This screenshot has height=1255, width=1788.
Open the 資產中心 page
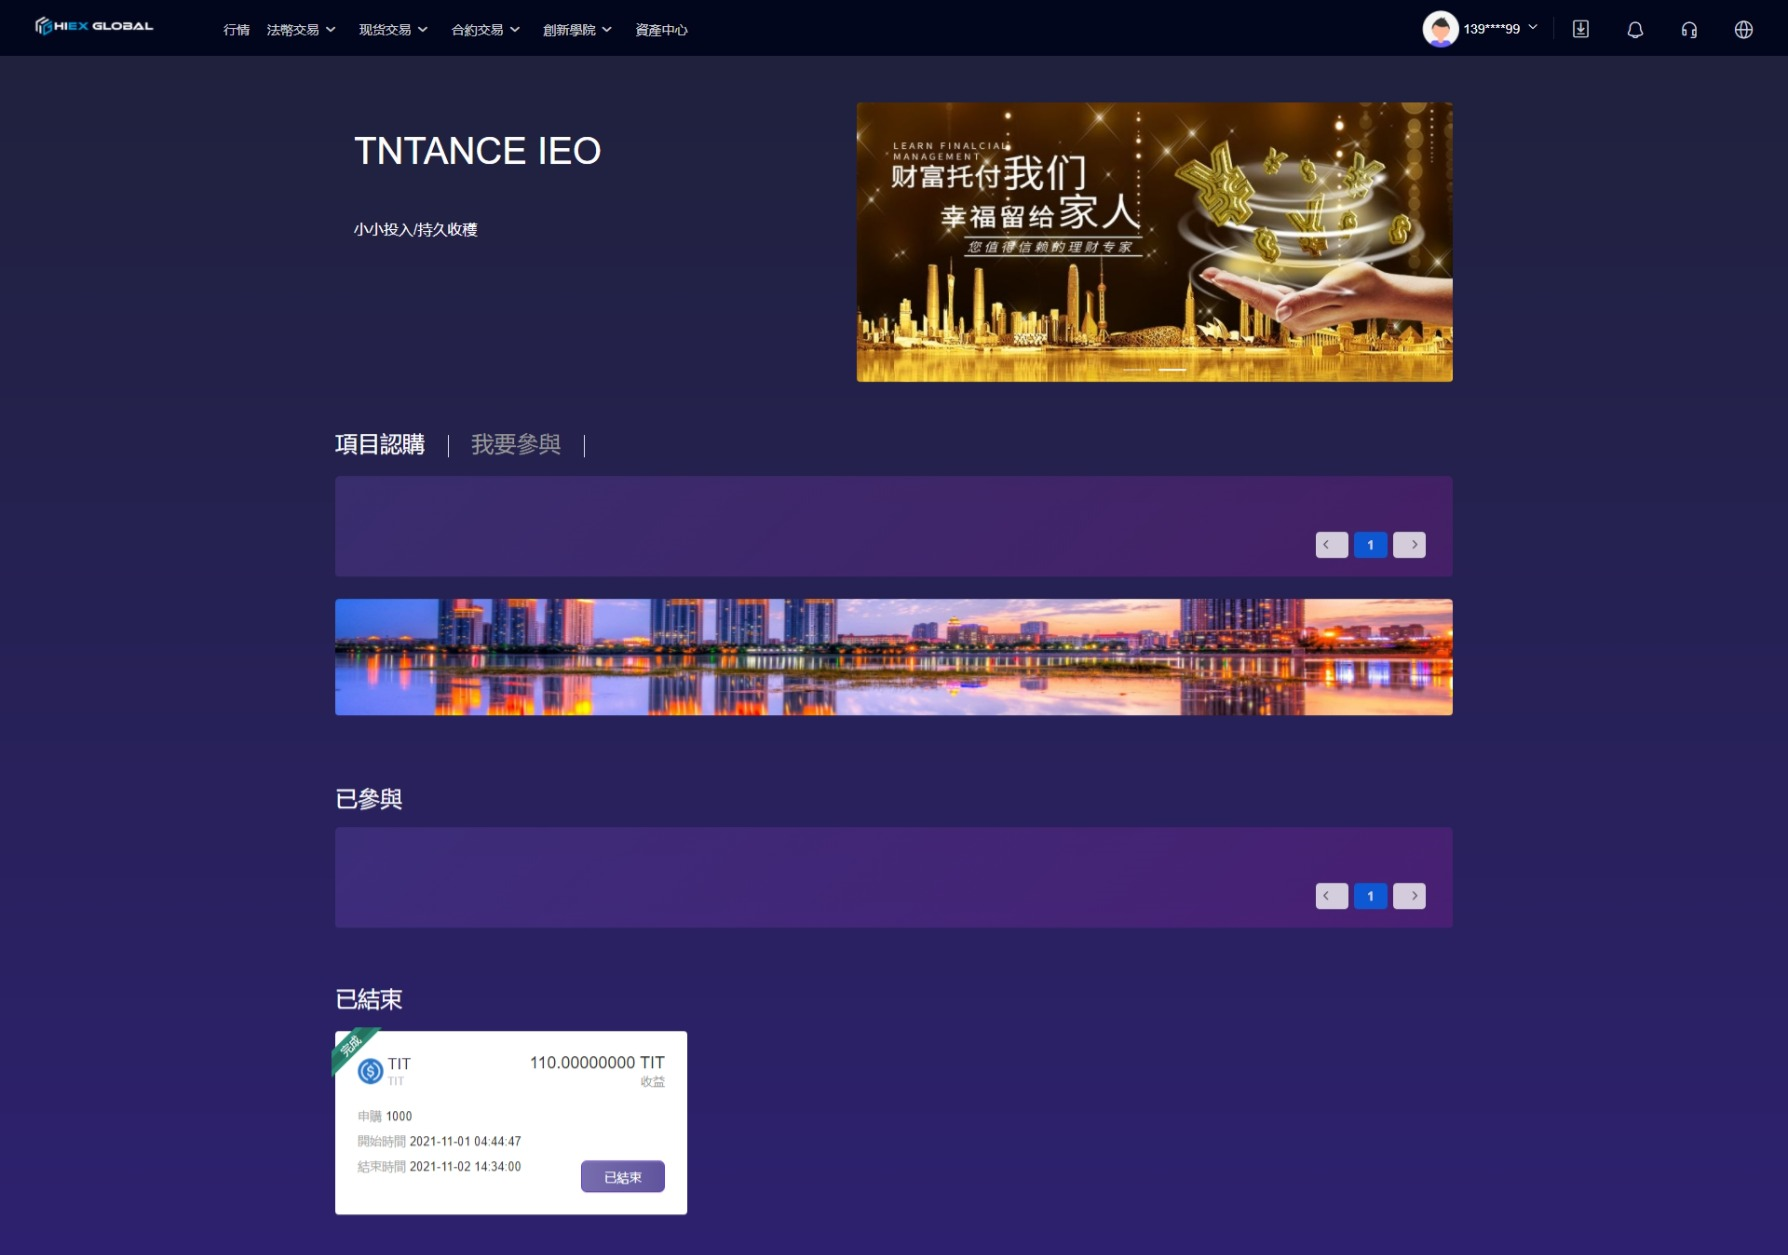pyautogui.click(x=661, y=30)
